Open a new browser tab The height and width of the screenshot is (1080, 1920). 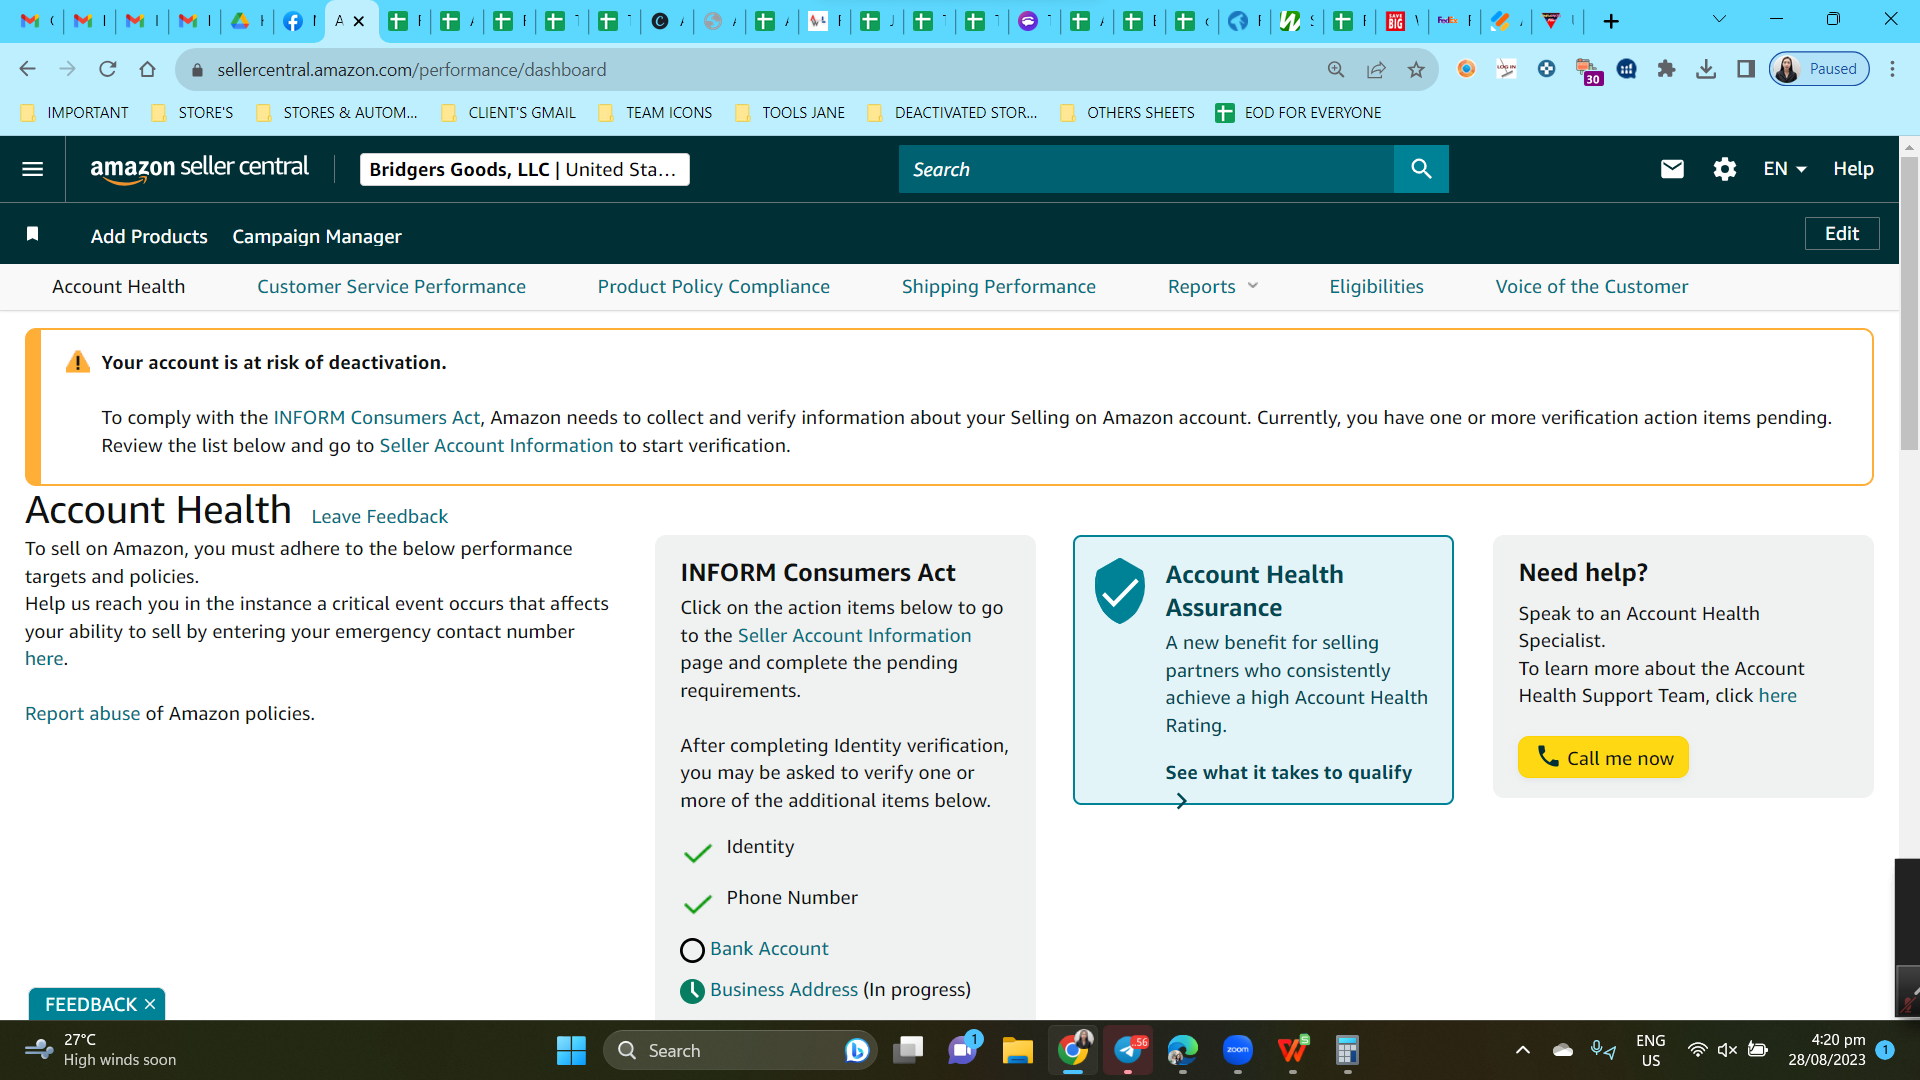[1611, 21]
